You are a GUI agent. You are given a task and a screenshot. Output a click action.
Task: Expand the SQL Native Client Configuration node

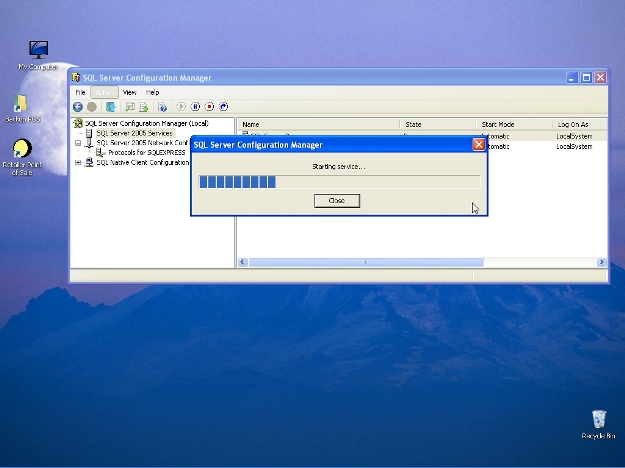[79, 162]
